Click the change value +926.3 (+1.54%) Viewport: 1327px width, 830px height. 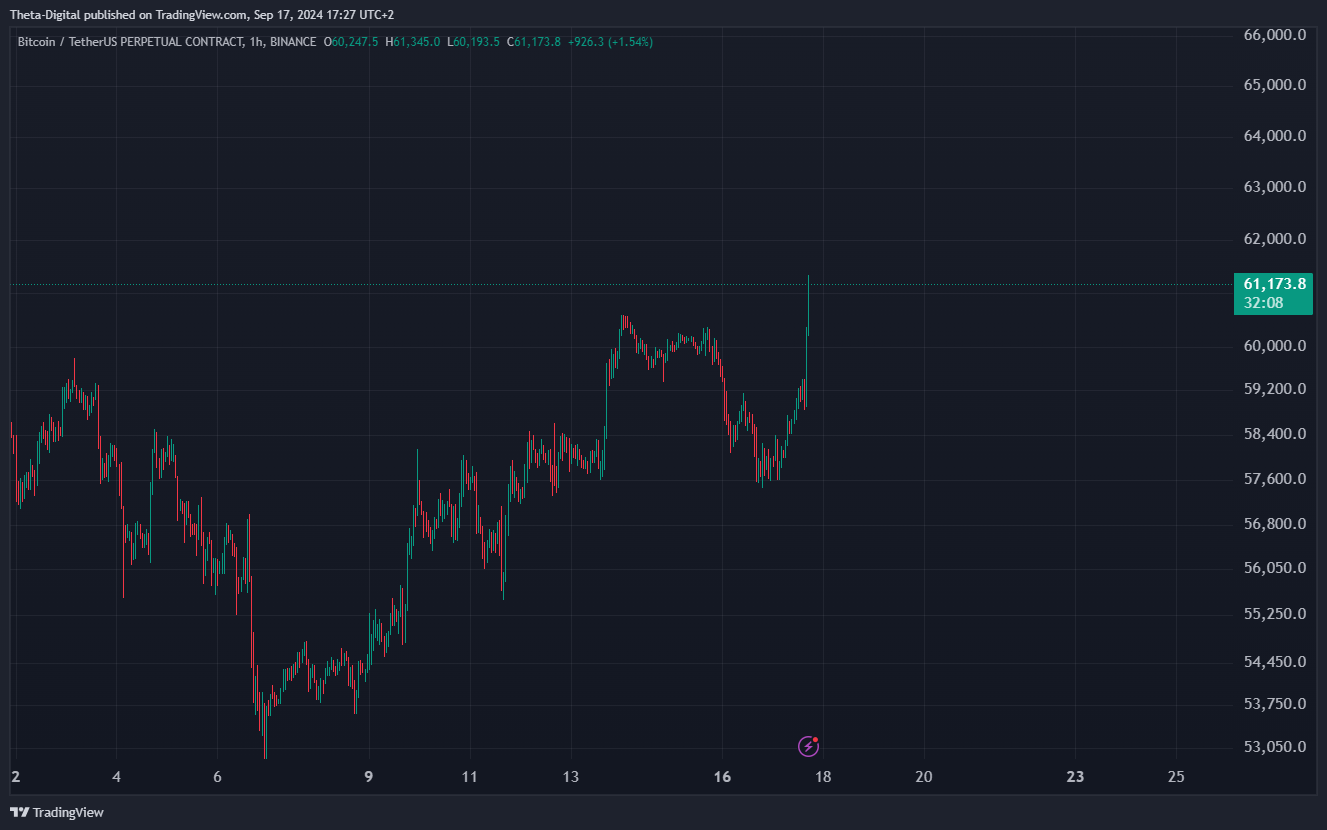(x=610, y=42)
